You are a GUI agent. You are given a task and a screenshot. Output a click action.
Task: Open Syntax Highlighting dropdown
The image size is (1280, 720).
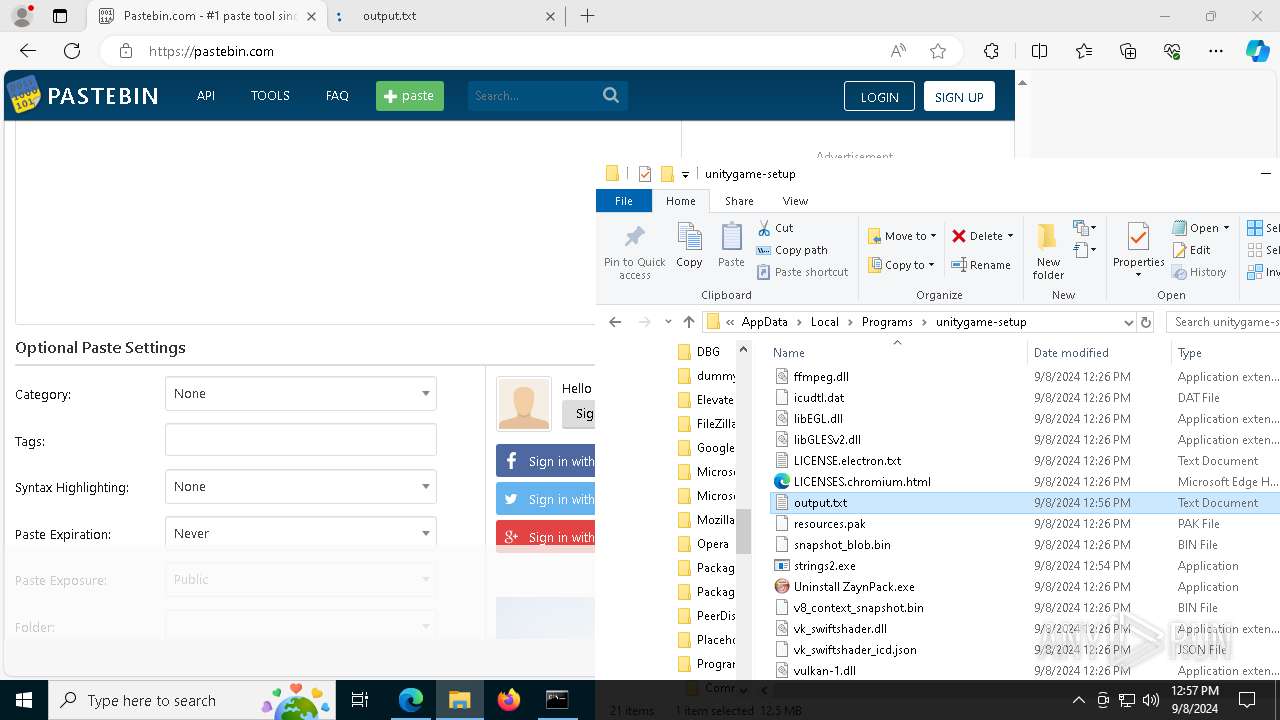[x=301, y=487]
